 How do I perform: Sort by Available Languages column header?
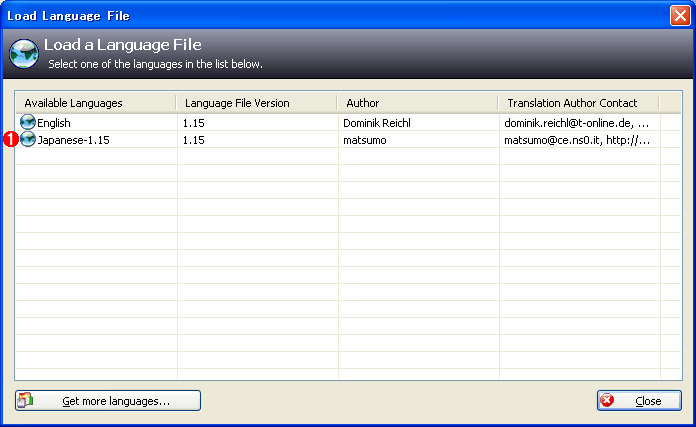click(x=96, y=103)
